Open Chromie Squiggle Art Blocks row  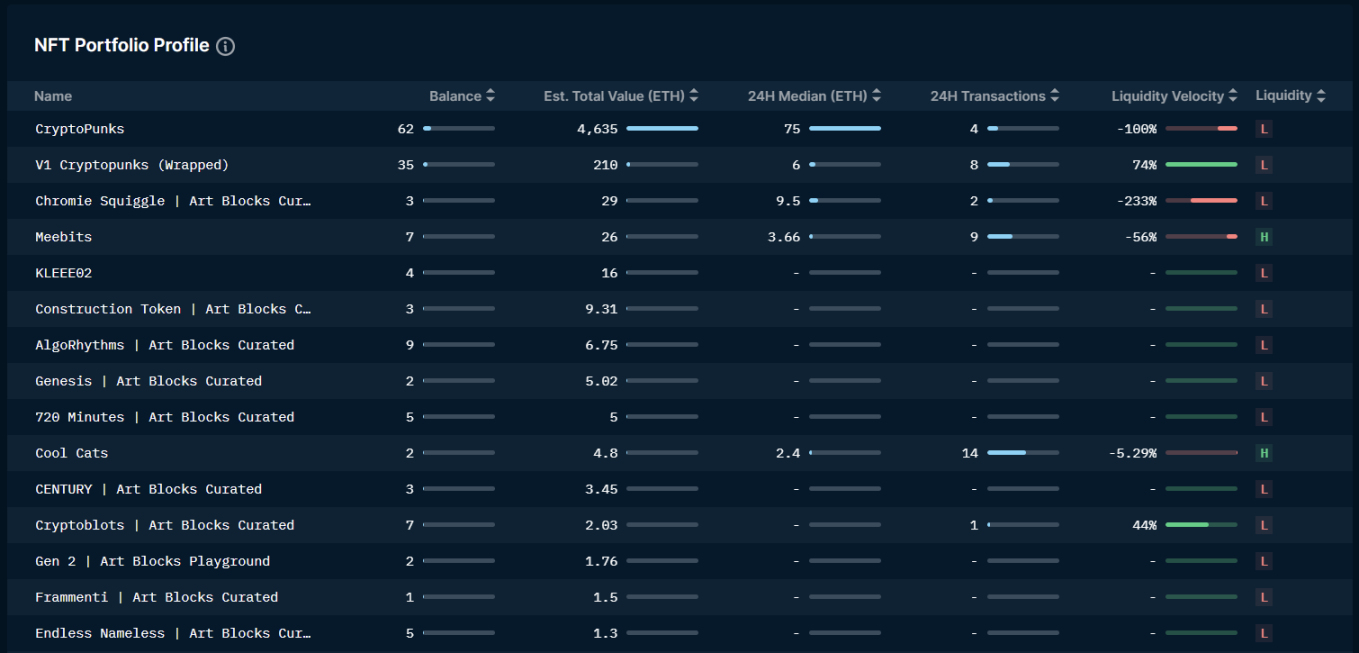pos(172,201)
